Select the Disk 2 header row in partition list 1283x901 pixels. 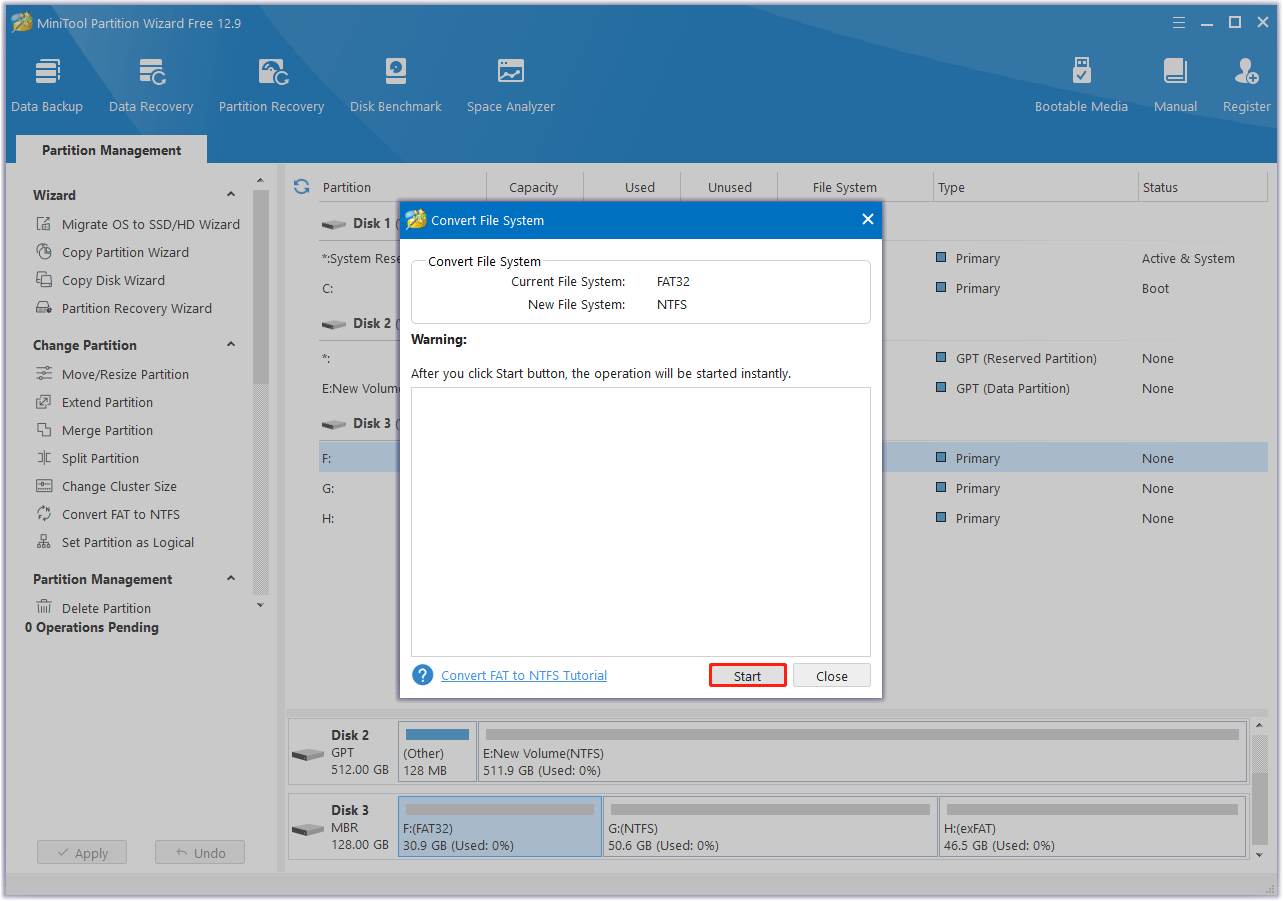click(793, 323)
